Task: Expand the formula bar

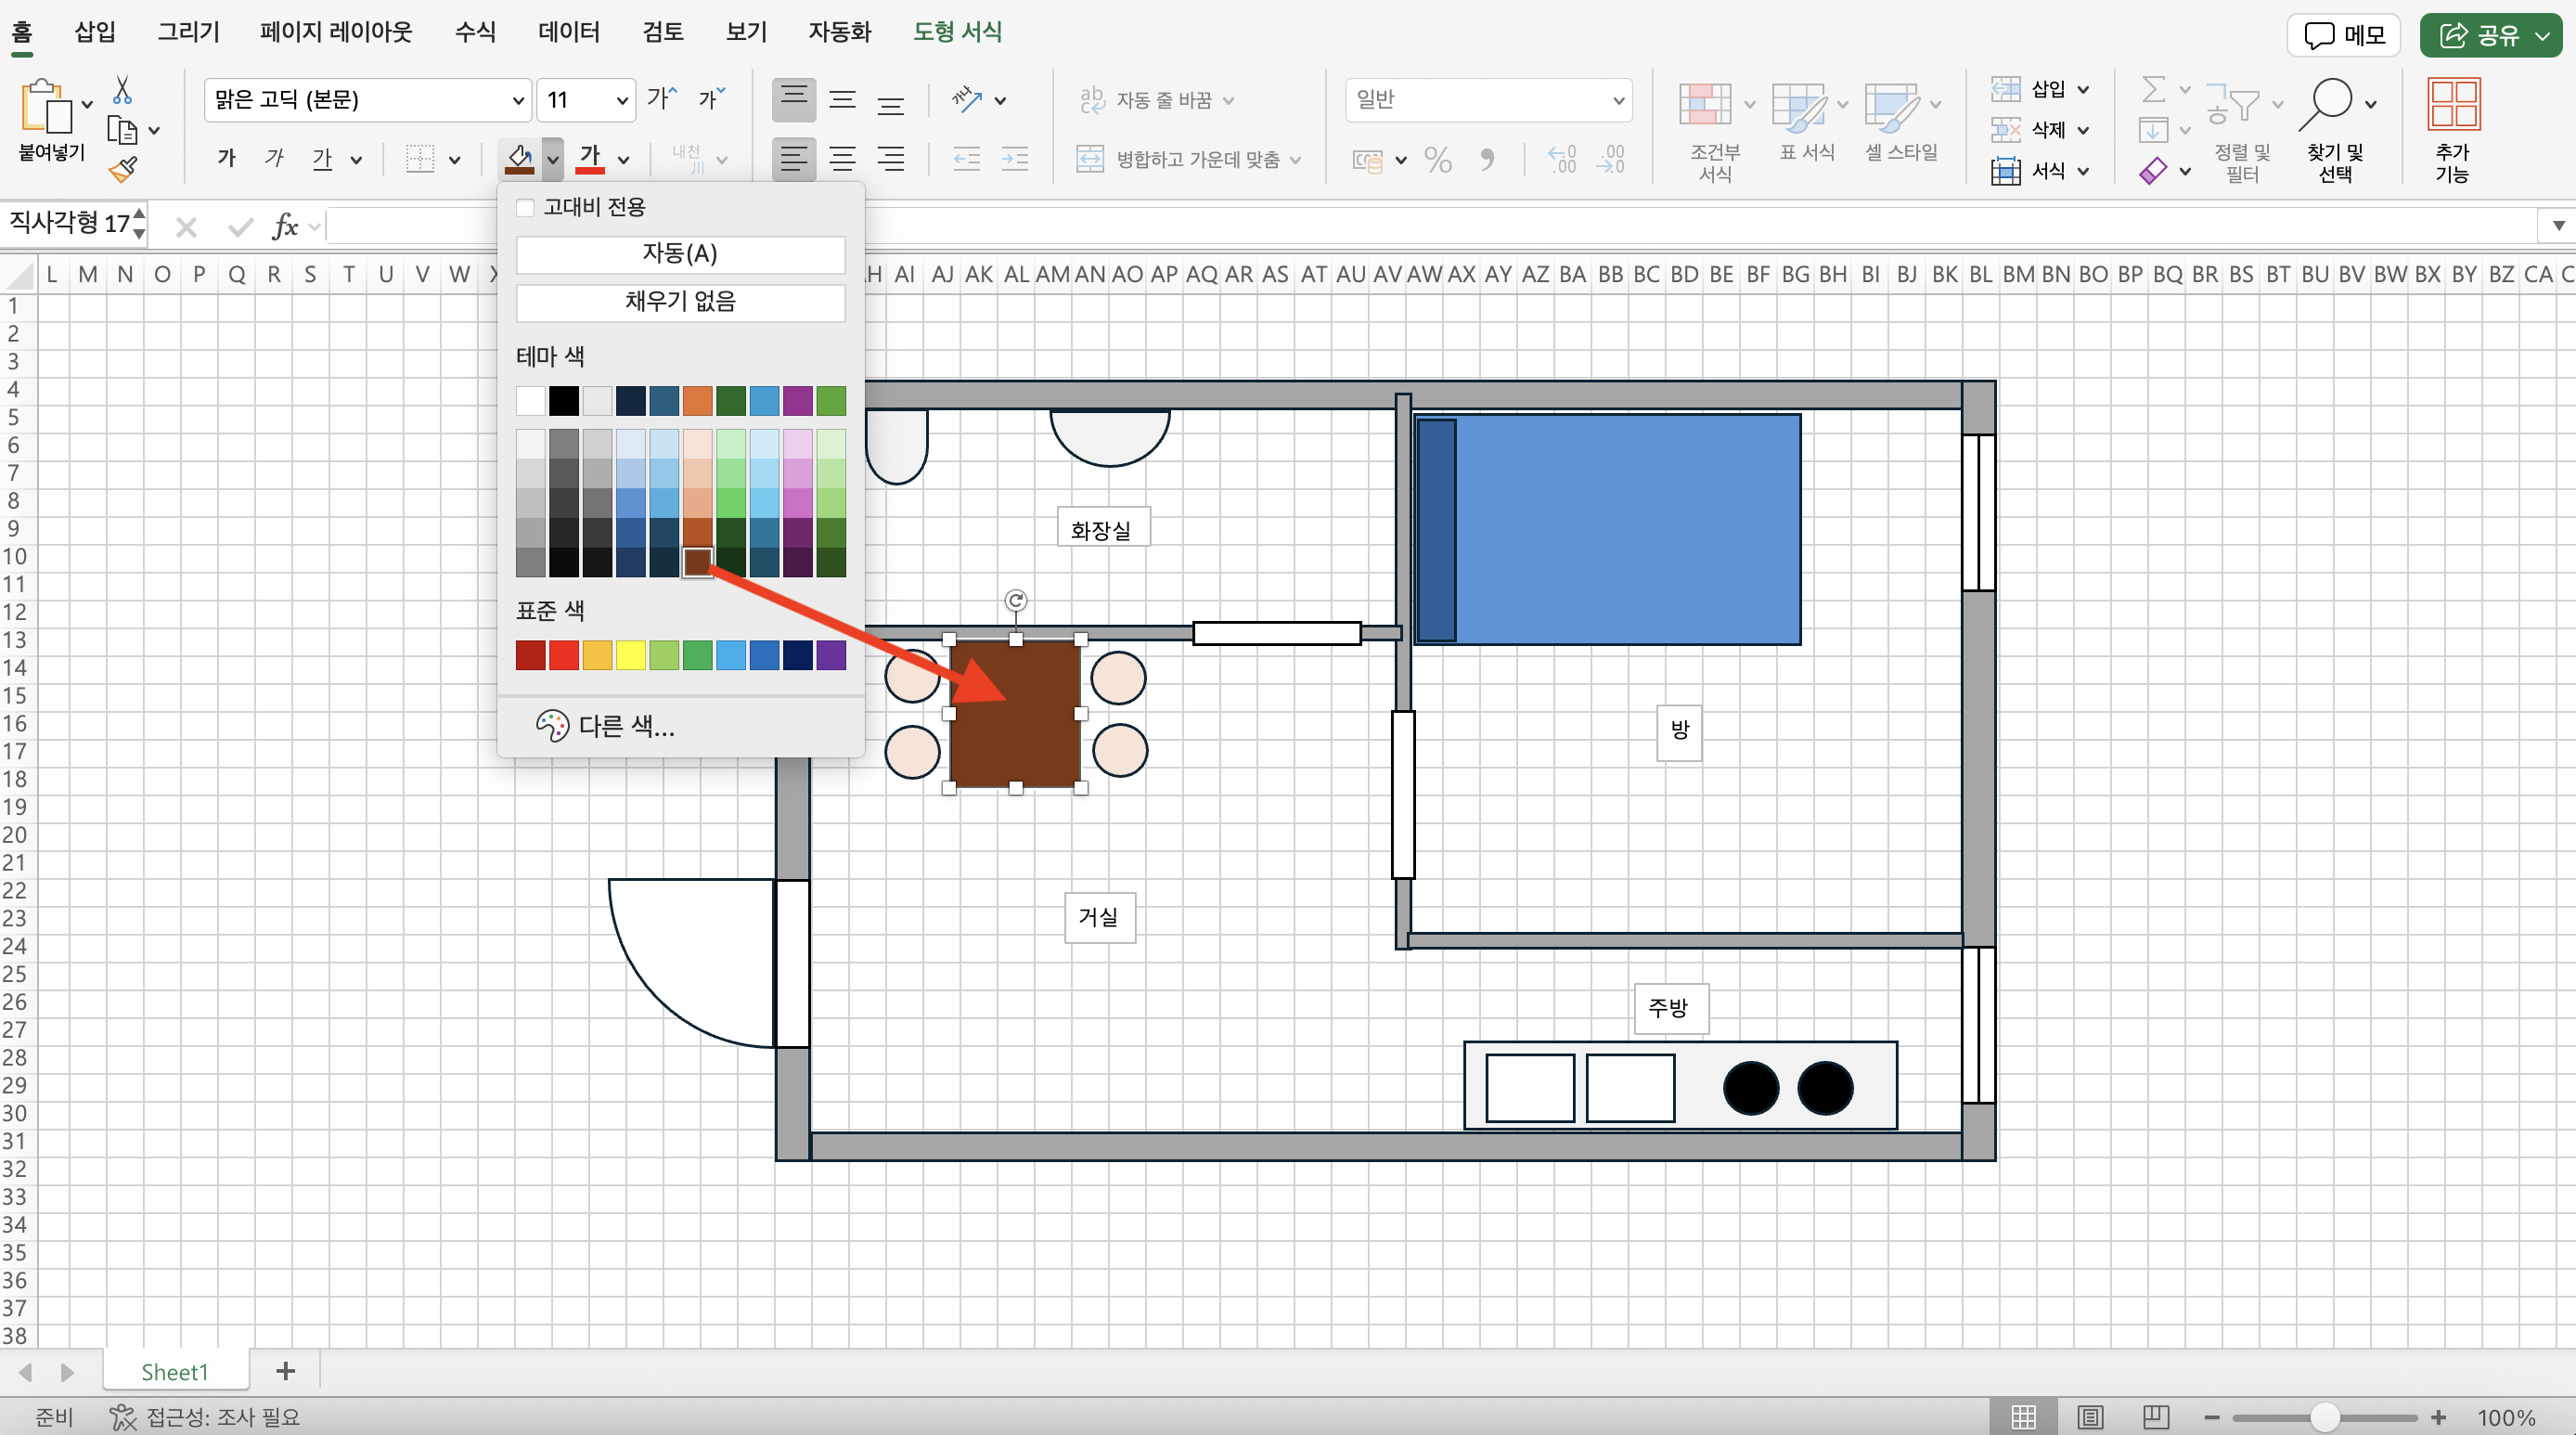Action: point(2558,225)
